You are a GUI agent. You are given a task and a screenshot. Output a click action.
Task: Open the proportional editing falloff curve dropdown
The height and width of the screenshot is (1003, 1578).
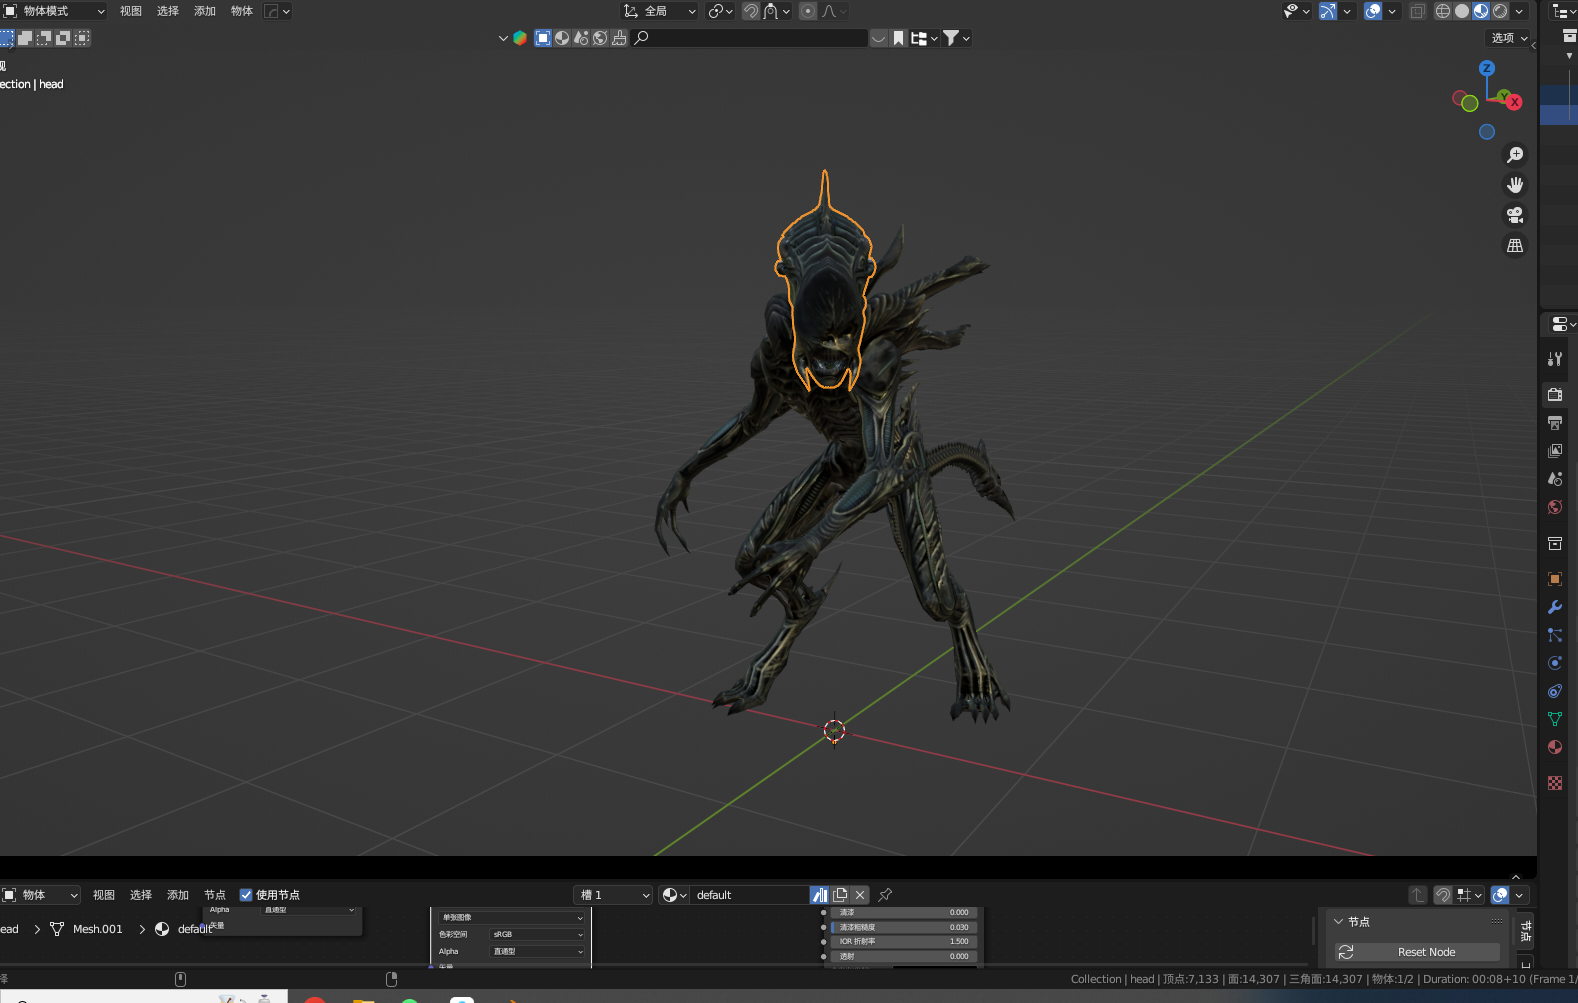coord(835,11)
